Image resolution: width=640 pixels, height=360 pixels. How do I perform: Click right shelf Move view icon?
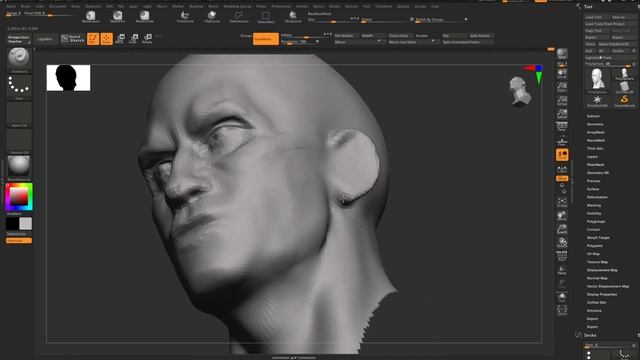pos(562,216)
